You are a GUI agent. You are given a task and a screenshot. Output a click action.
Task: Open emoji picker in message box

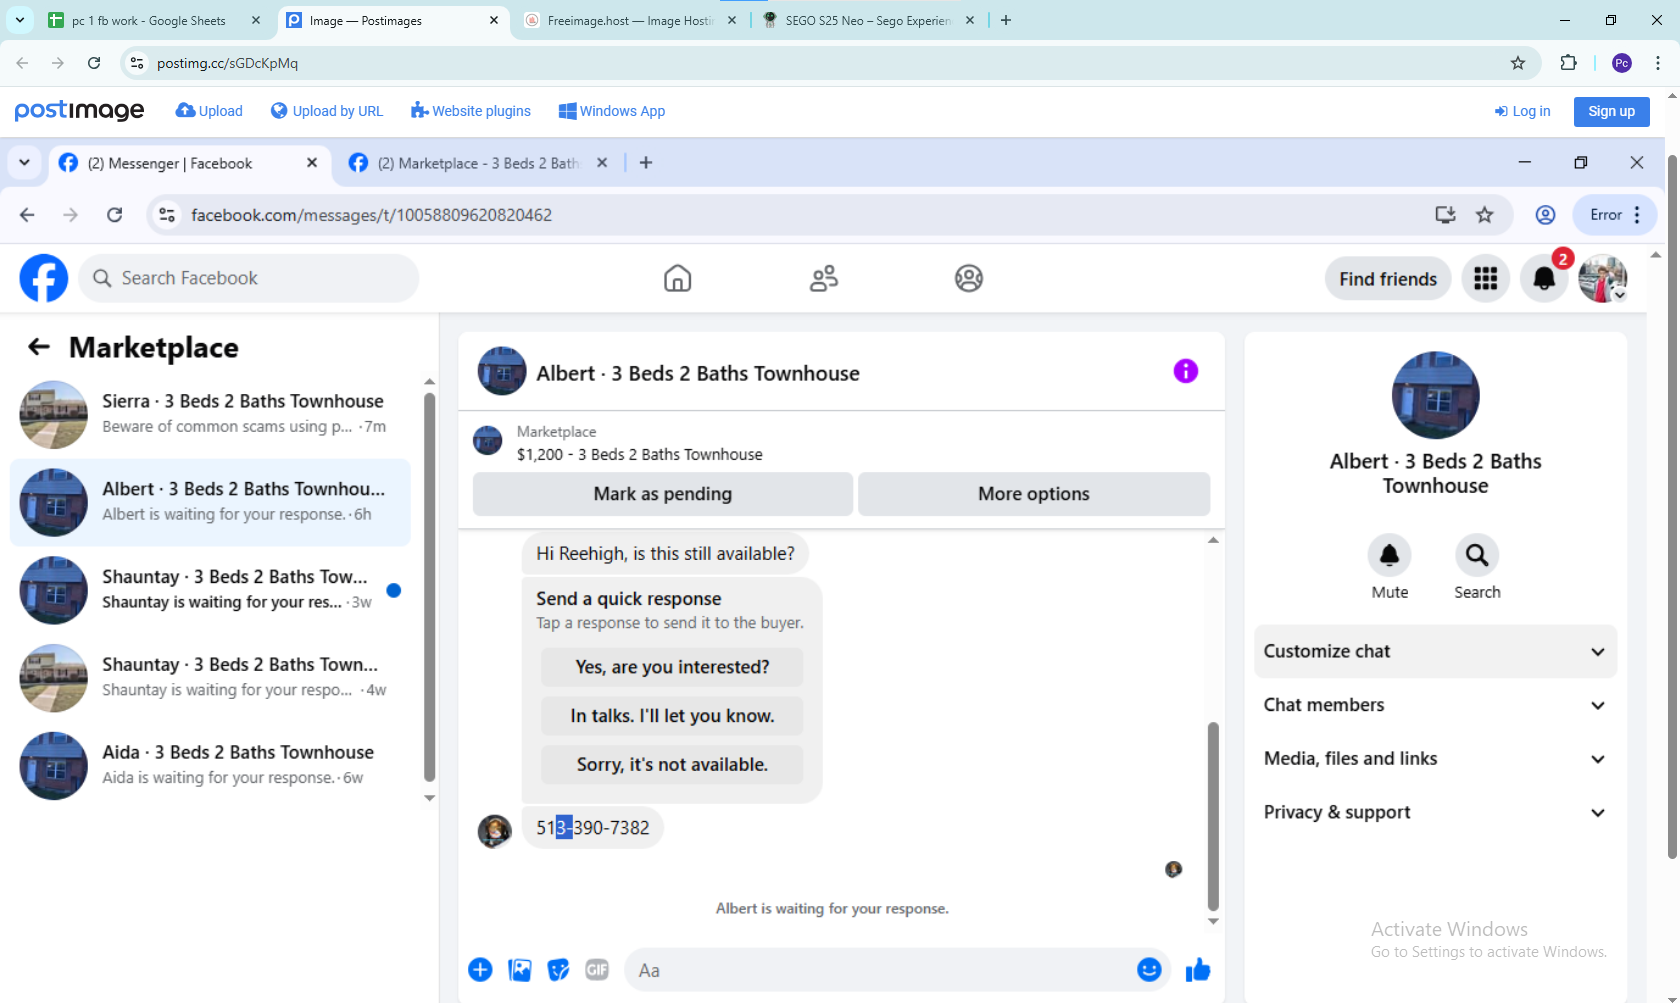coord(1149,970)
